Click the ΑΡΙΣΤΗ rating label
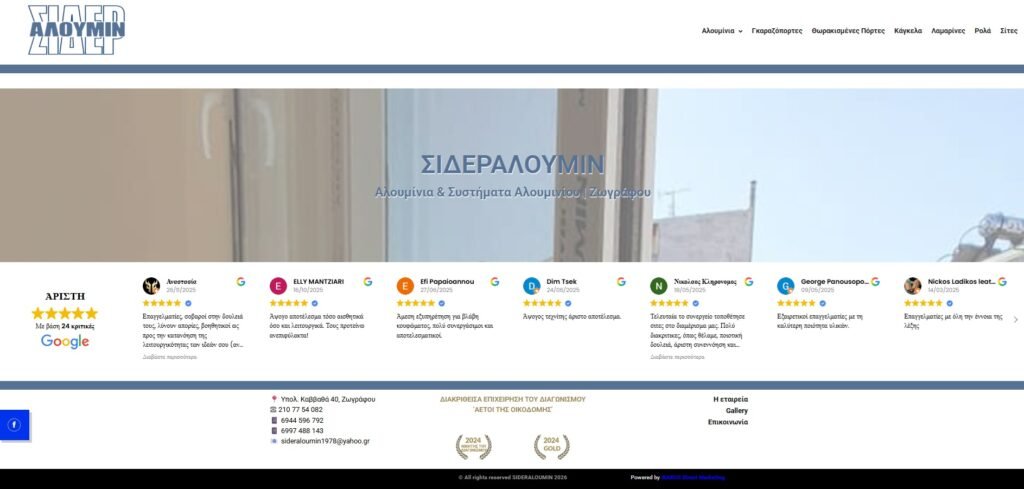Image resolution: width=1024 pixels, height=489 pixels. pyautogui.click(x=65, y=296)
